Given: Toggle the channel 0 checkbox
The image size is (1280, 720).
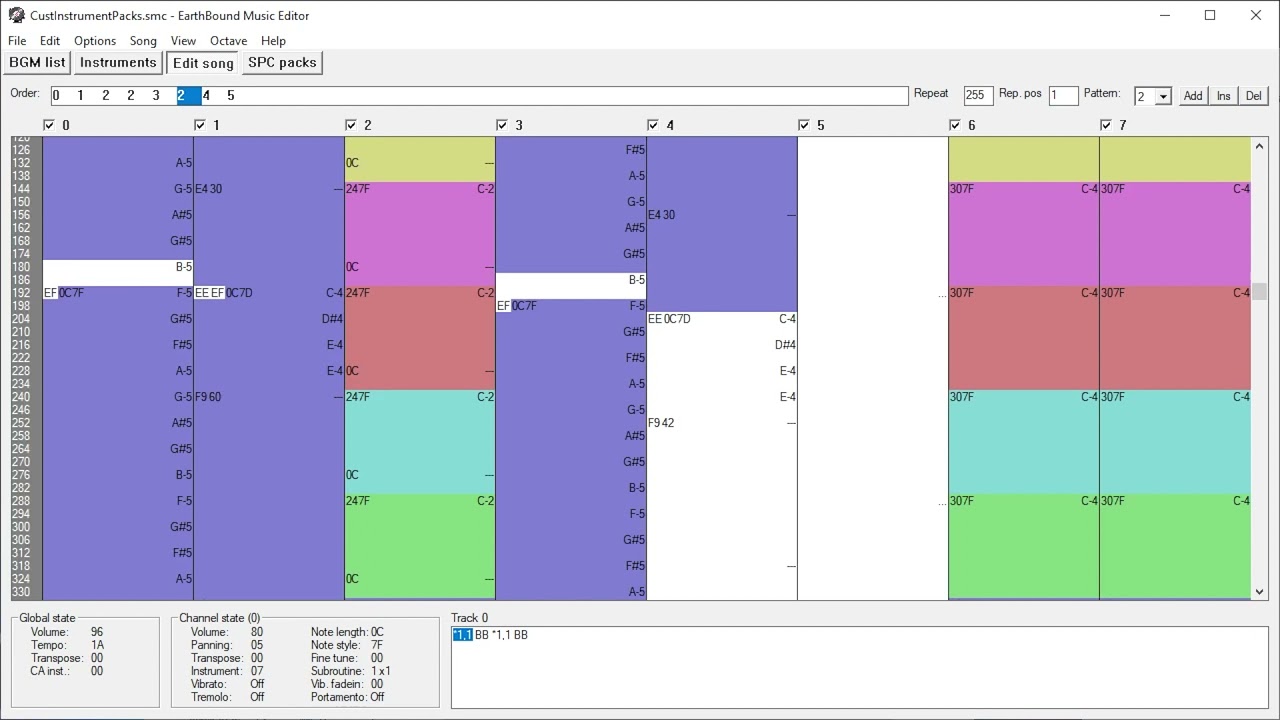Looking at the screenshot, I should point(49,125).
